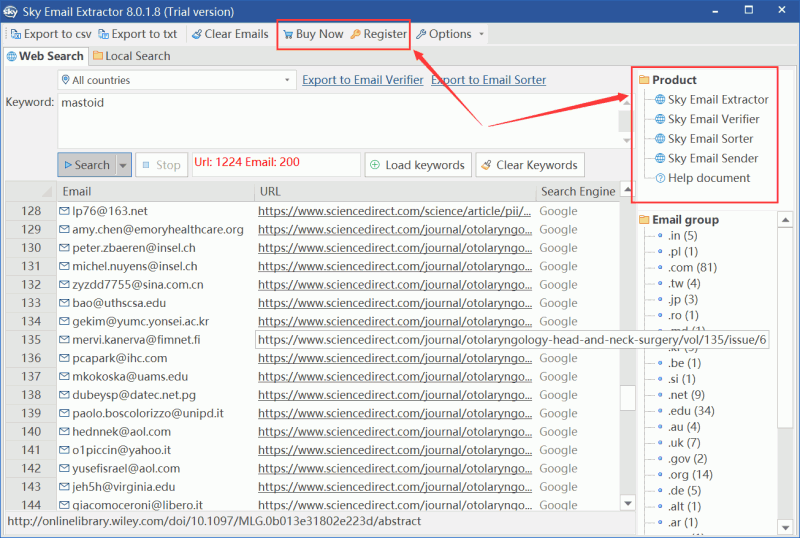
Task: Select the Web Search tab
Action: click(x=45, y=56)
